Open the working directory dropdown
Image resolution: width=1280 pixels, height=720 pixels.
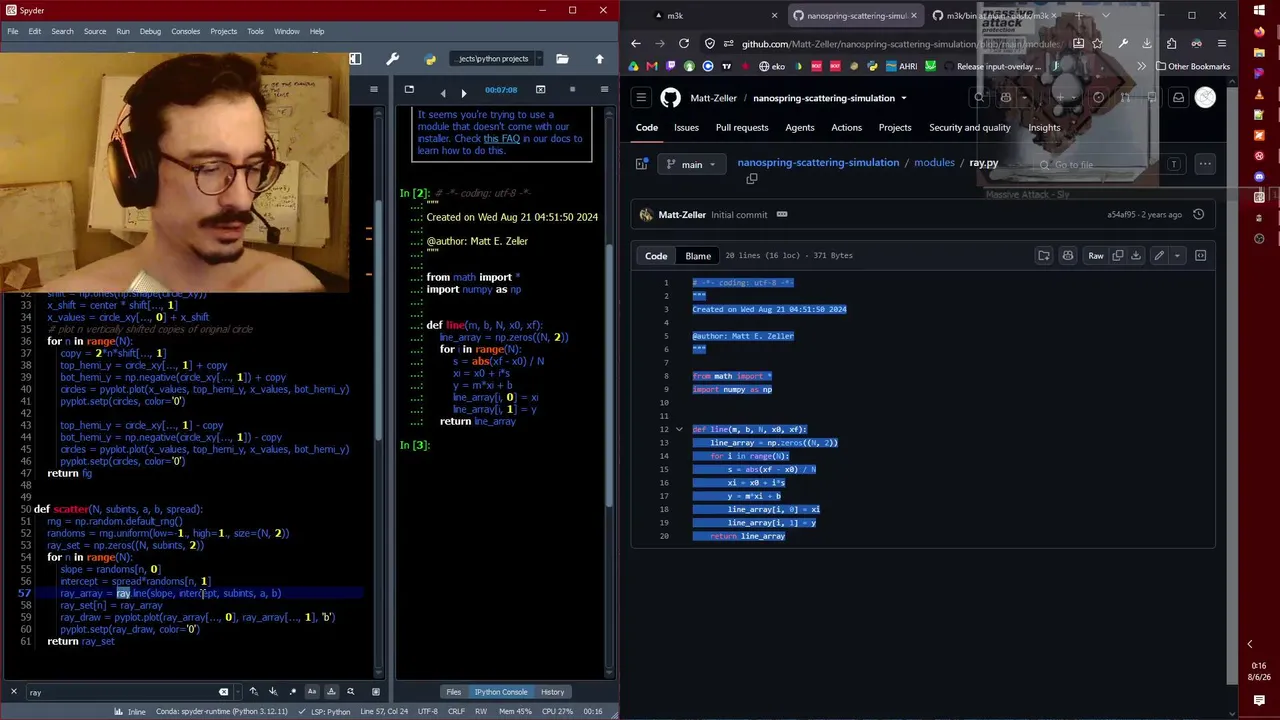point(539,59)
